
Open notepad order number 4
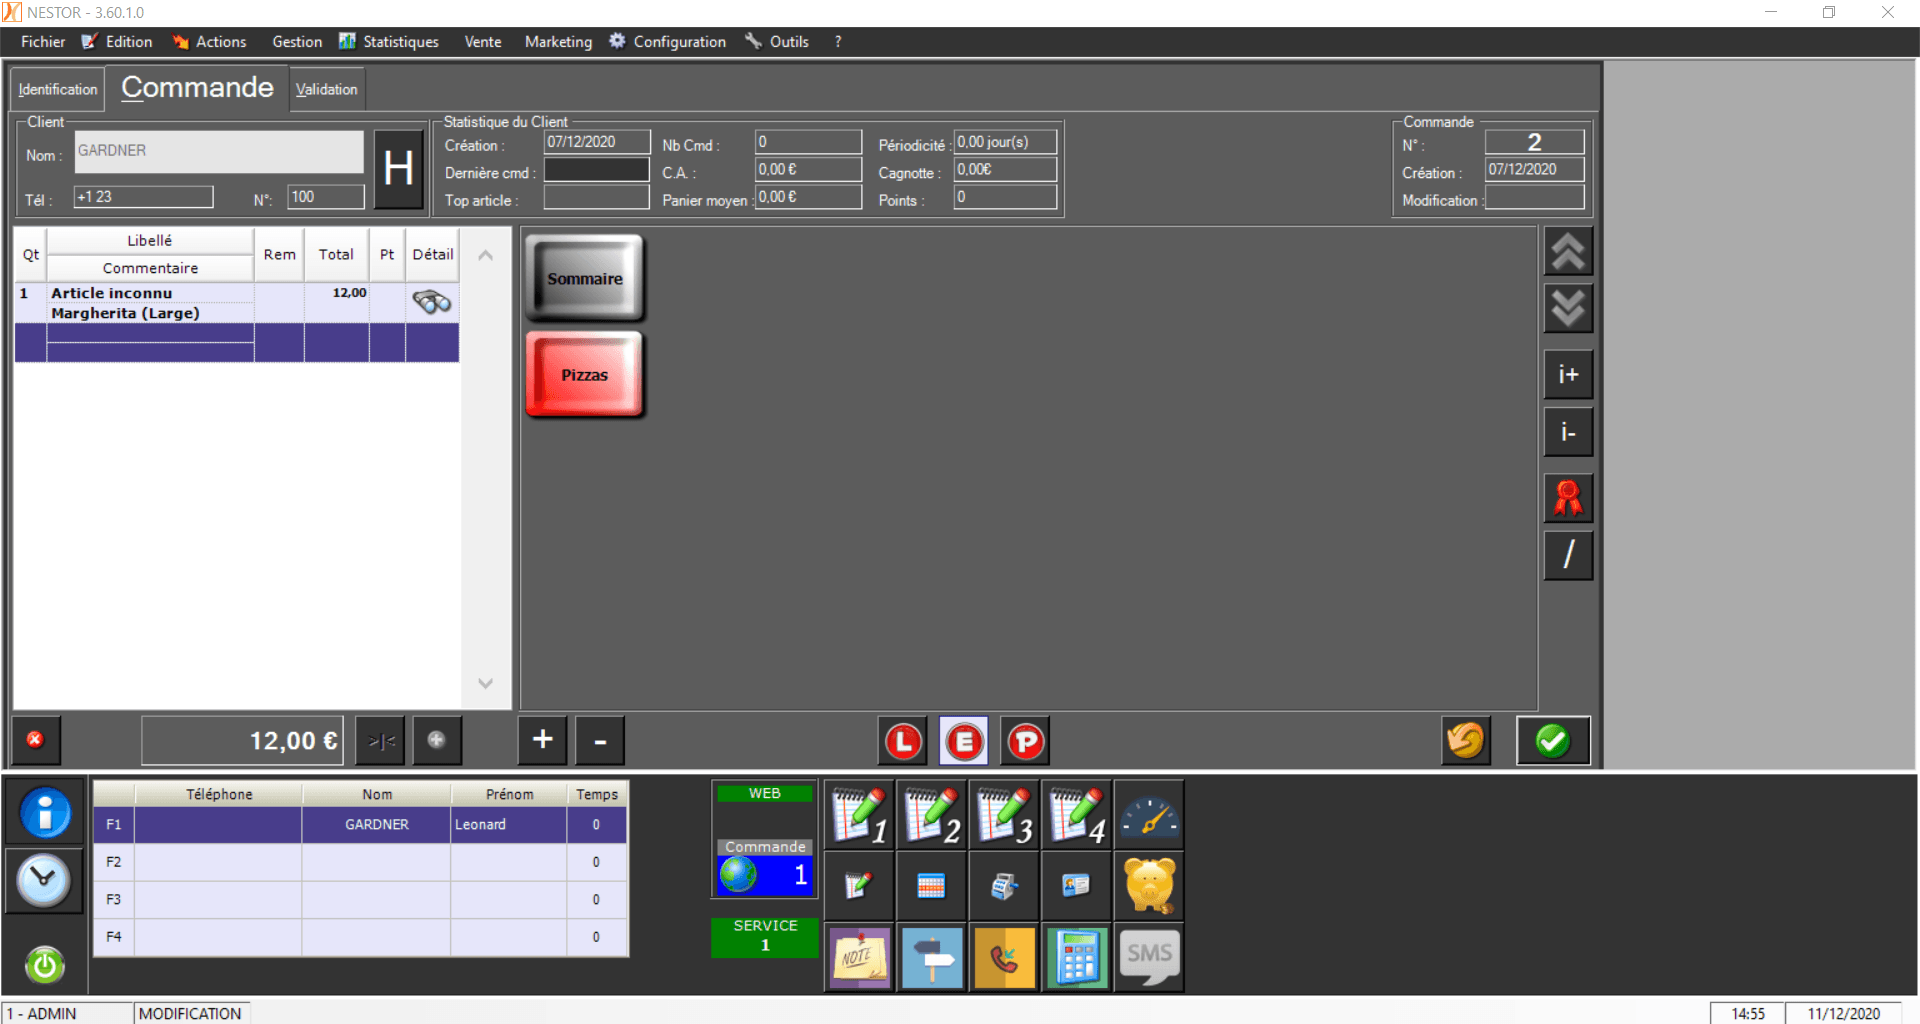(1077, 815)
